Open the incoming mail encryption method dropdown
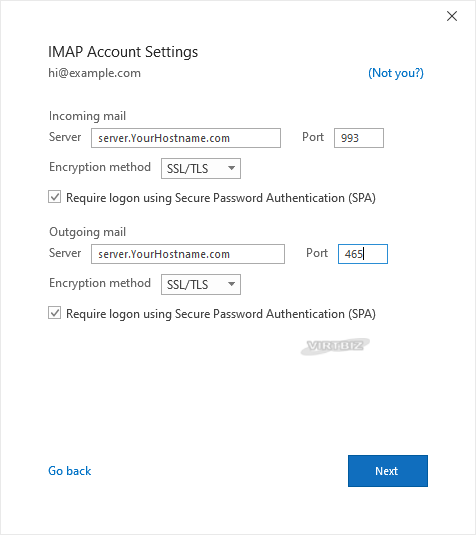 201,168
